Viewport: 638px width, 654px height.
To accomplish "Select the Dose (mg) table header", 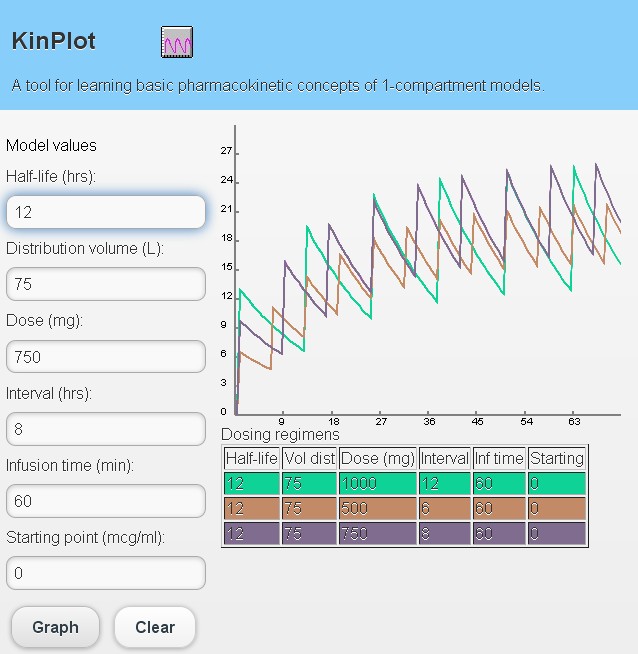I will pyautogui.click(x=377, y=459).
